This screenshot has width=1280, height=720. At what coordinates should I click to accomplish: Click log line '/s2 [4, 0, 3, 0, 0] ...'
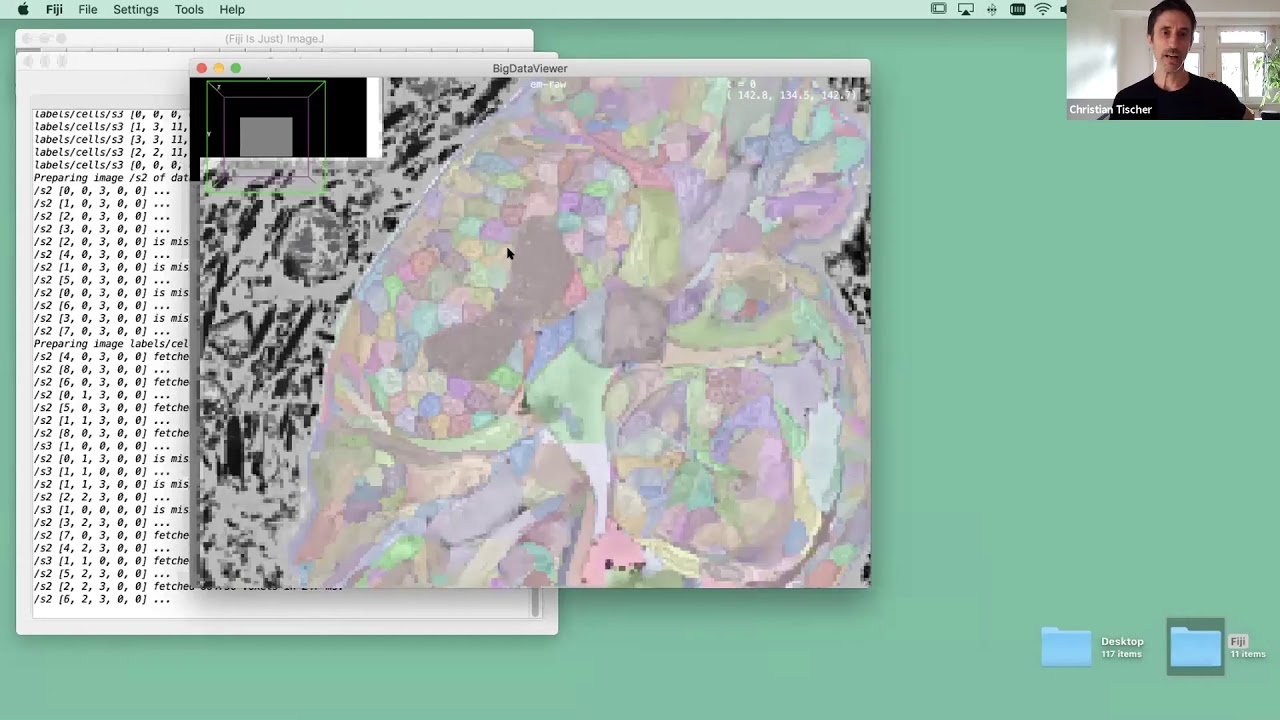[x=102, y=255]
